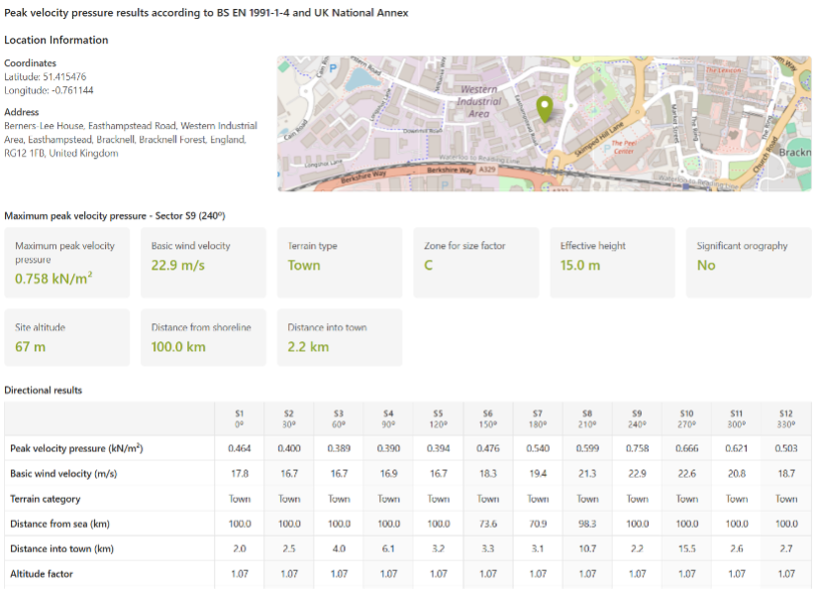Click the S1 0° column header
821x592 pixels.
click(239, 418)
